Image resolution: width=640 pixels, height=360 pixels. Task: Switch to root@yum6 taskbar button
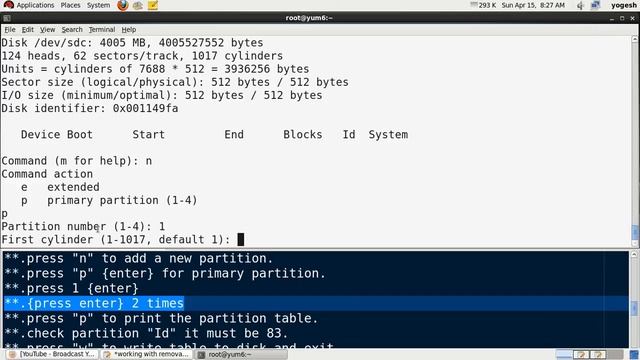(241, 354)
